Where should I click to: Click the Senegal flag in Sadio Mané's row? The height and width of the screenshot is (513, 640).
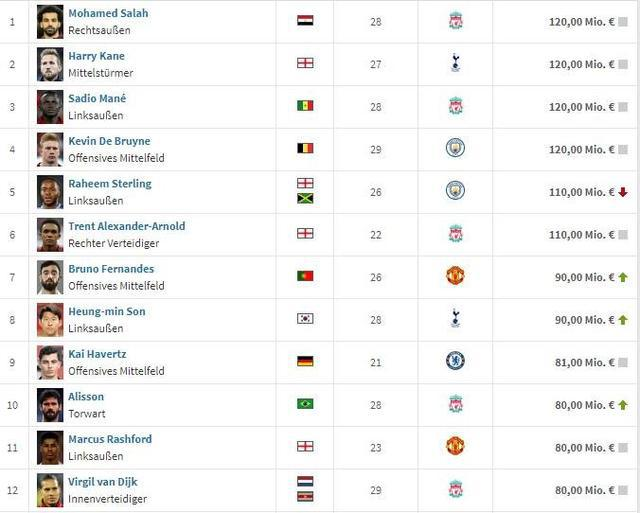tap(305, 106)
